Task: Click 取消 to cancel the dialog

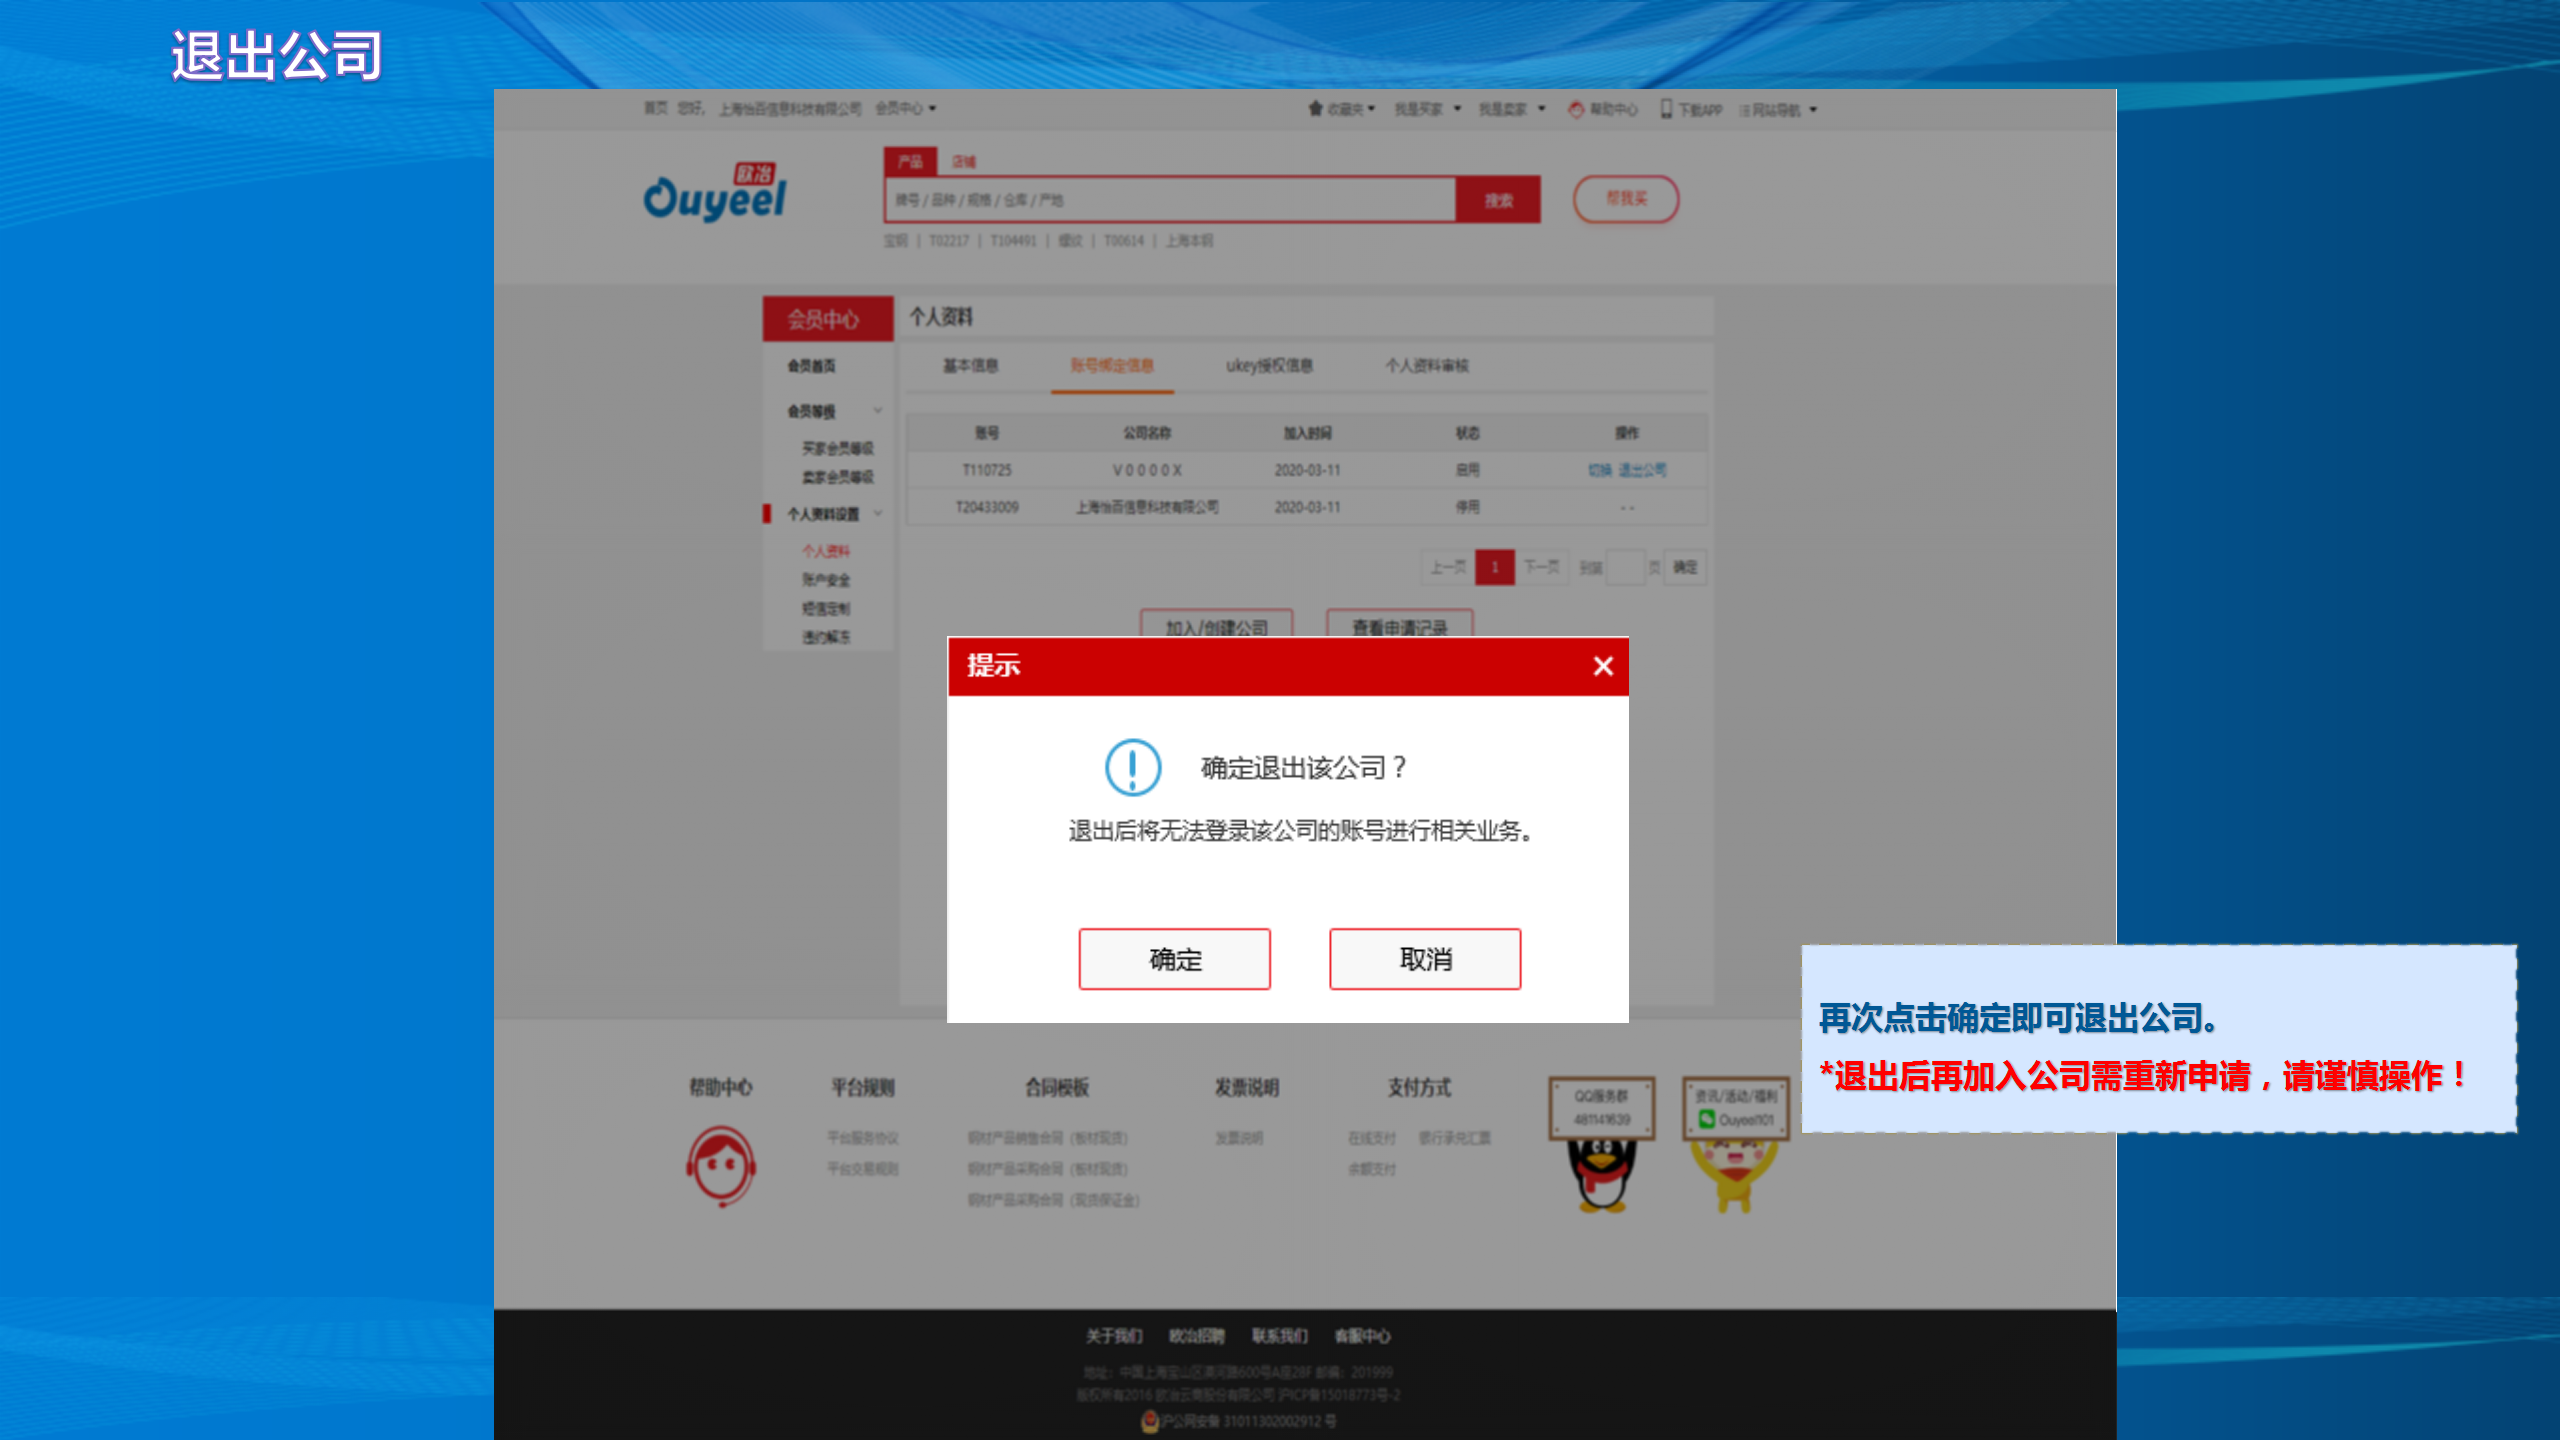Action: coord(1424,959)
